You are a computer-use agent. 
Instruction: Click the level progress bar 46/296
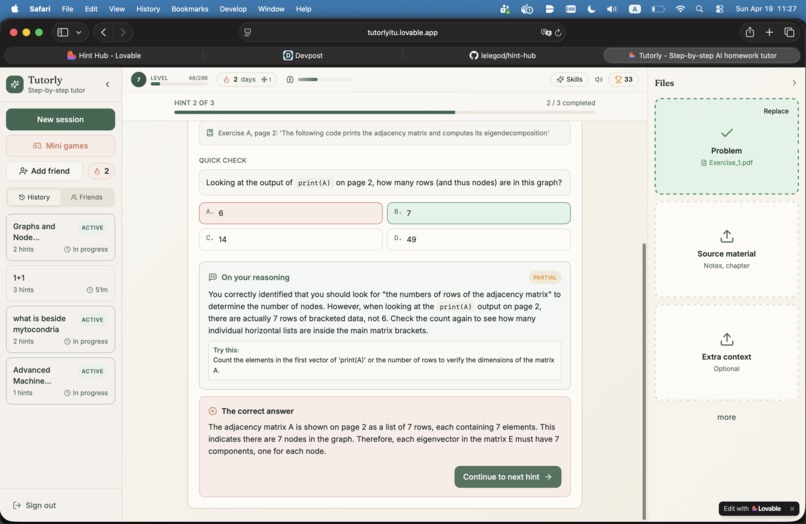pos(179,83)
